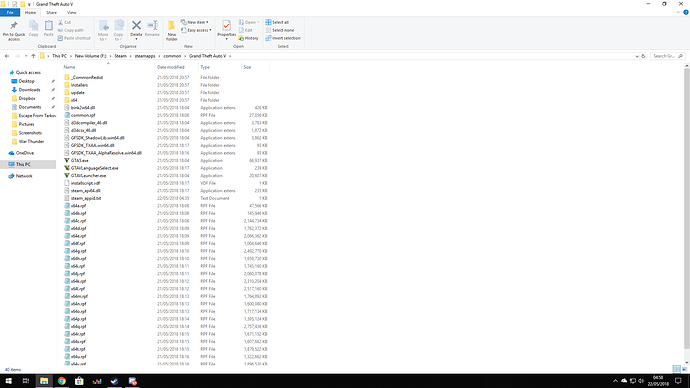Image resolution: width=690 pixels, height=388 pixels.
Task: Switch to the Share ribbon tab
Action: click(x=51, y=13)
